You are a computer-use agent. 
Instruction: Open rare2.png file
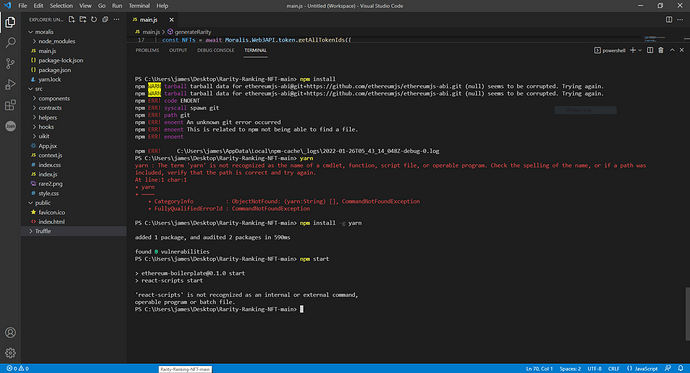[x=74, y=184]
